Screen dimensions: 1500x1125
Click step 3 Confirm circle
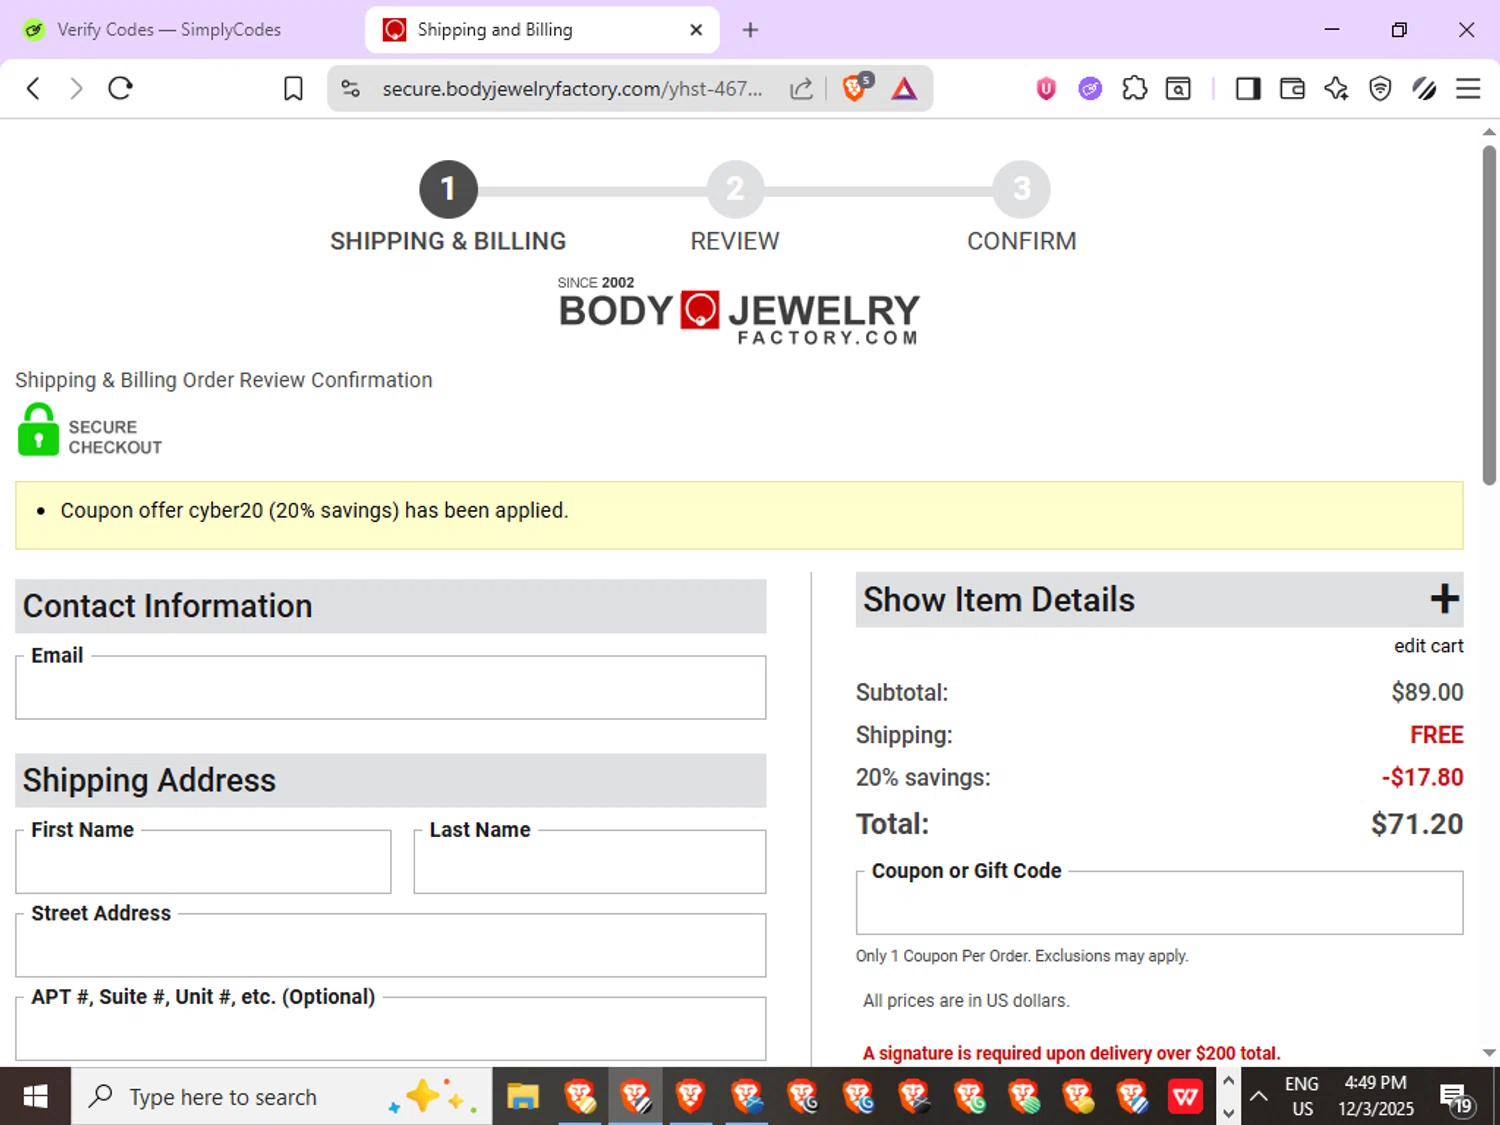pos(1021,189)
